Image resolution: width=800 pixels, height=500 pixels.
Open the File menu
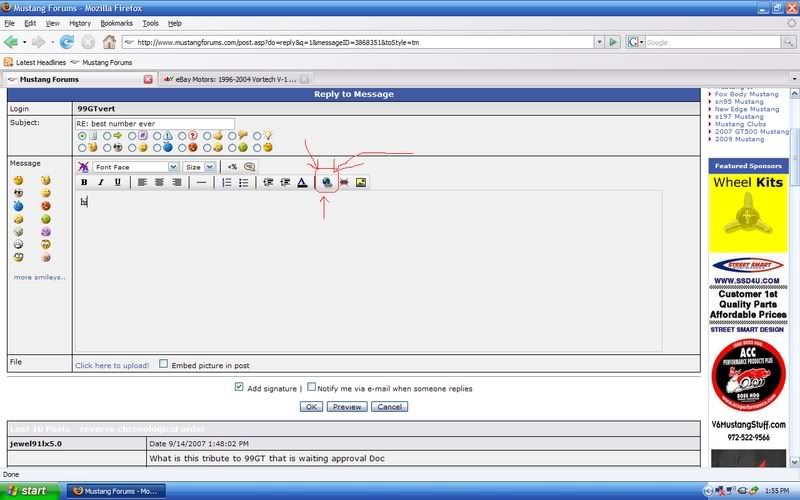click(x=9, y=23)
